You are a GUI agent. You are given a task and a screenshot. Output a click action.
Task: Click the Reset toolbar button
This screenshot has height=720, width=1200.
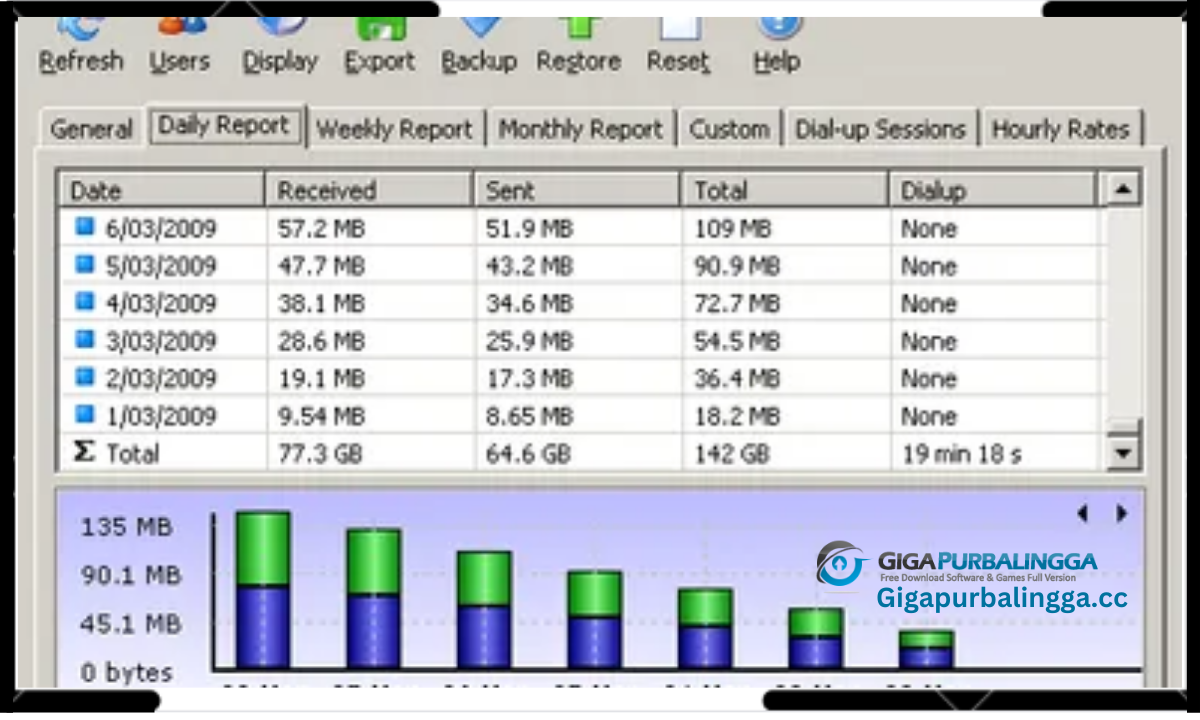pos(678,45)
